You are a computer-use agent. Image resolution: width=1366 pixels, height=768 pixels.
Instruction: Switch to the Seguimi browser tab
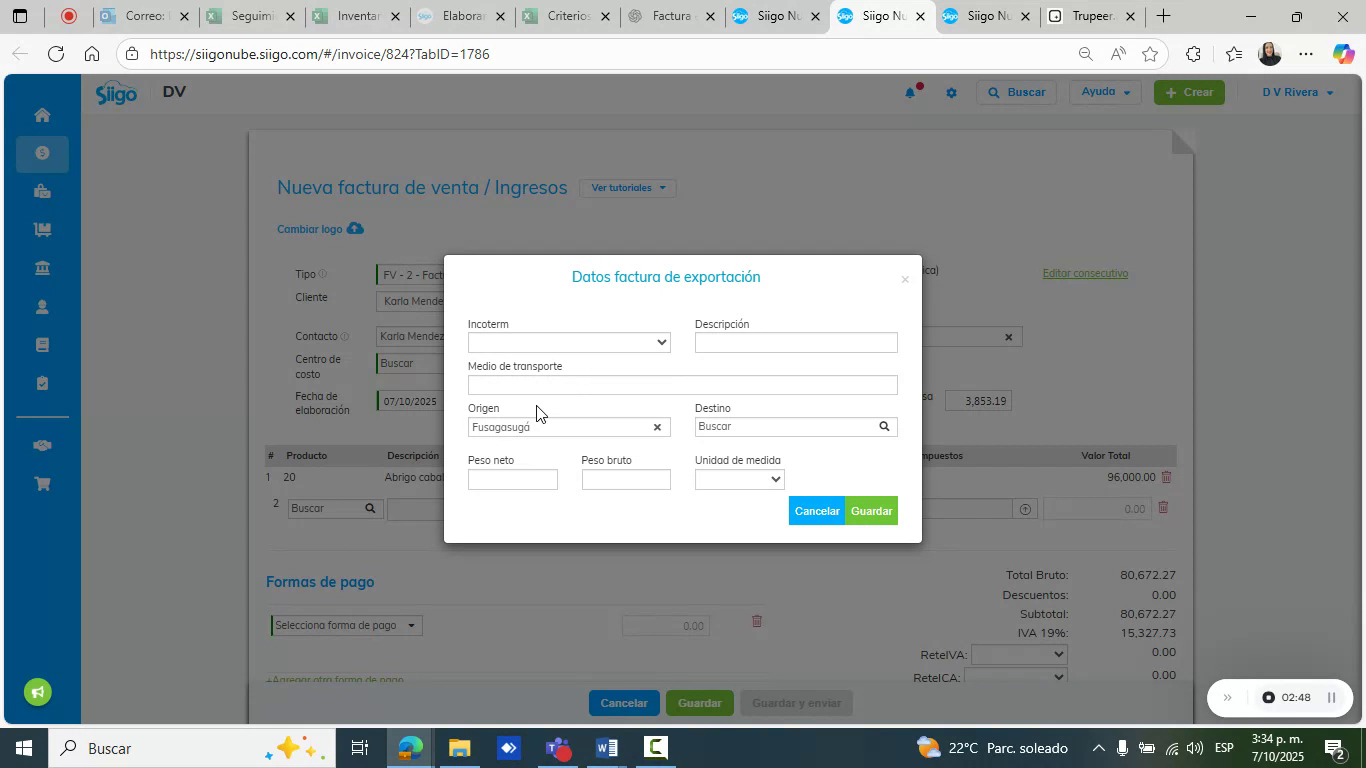point(250,16)
